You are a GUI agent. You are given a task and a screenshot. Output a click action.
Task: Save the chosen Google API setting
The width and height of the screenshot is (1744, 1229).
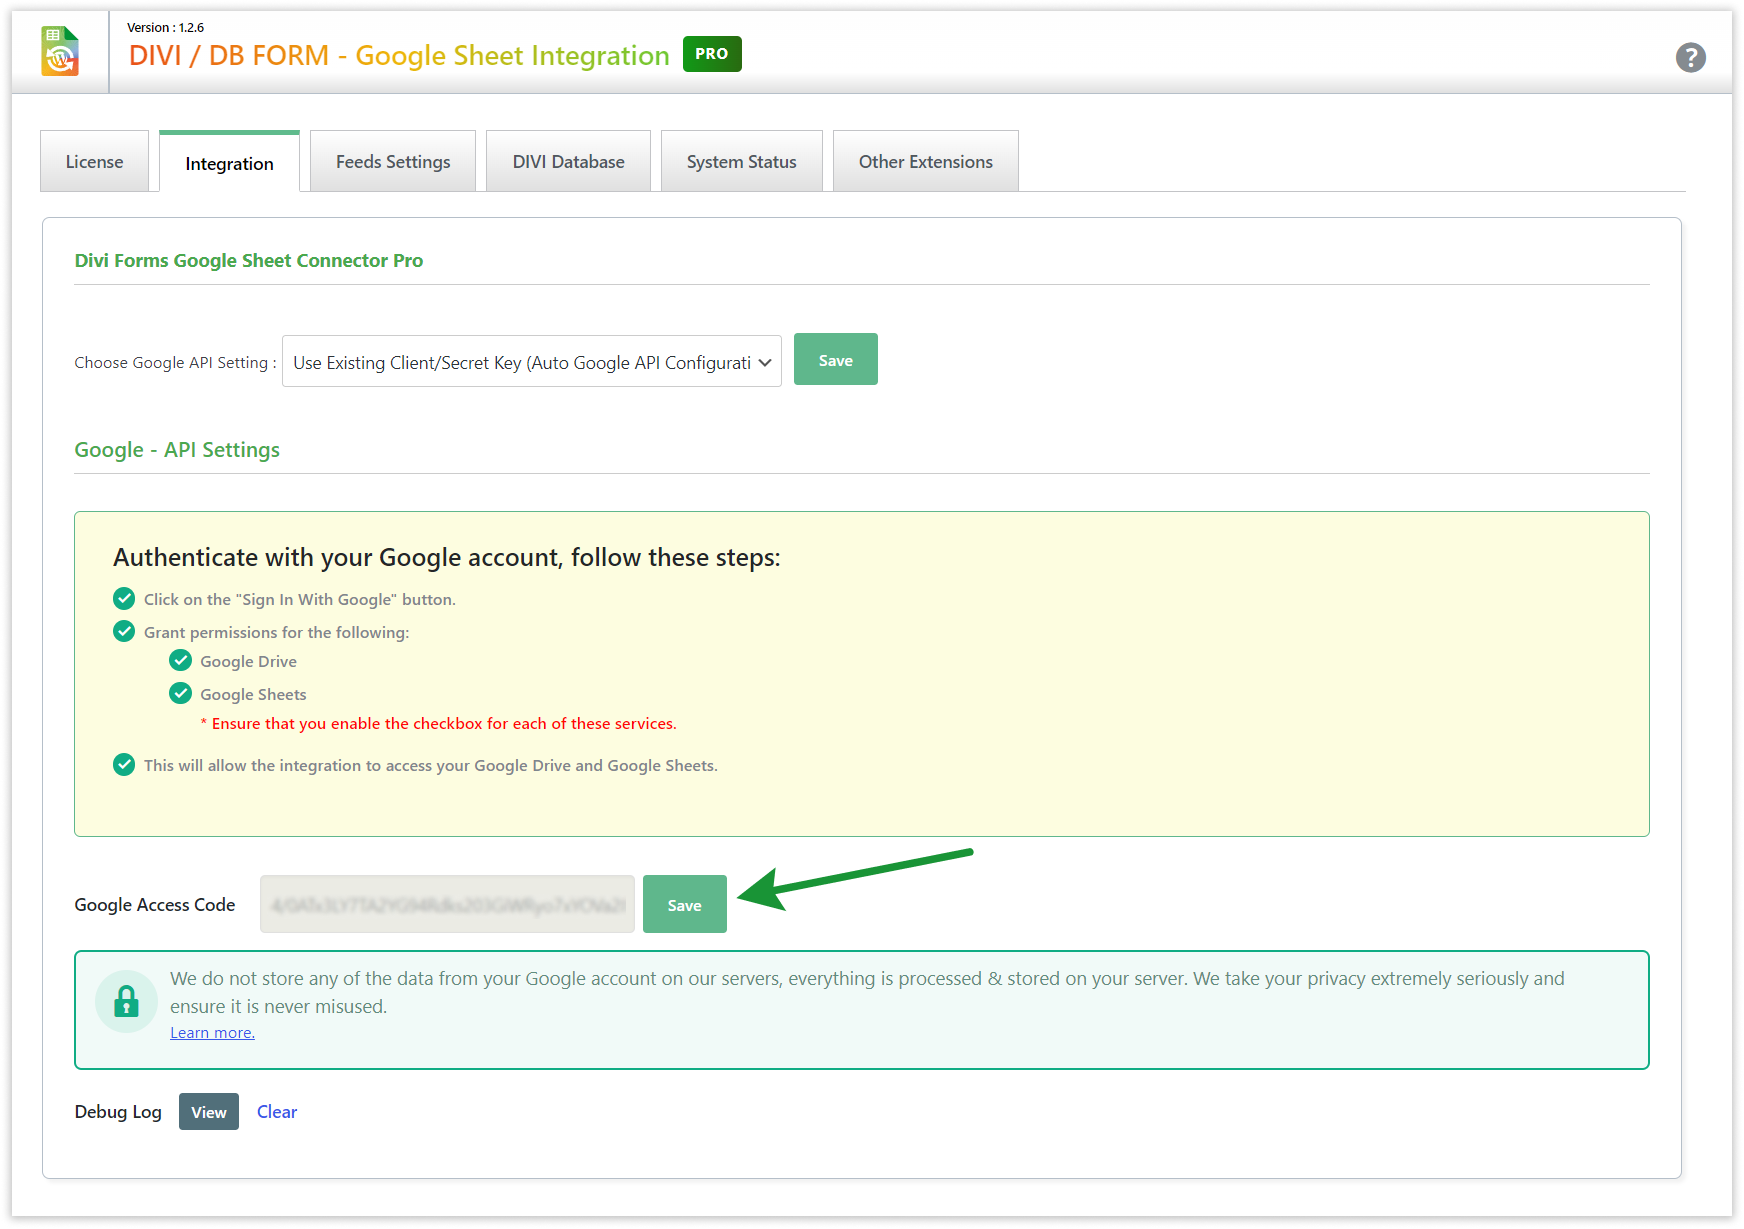pos(835,360)
